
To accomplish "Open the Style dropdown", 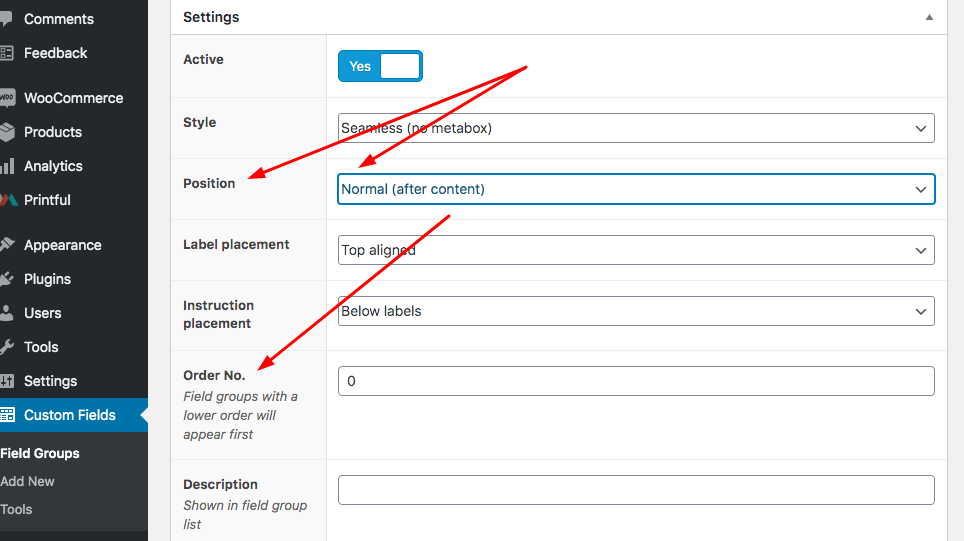I will [636, 128].
